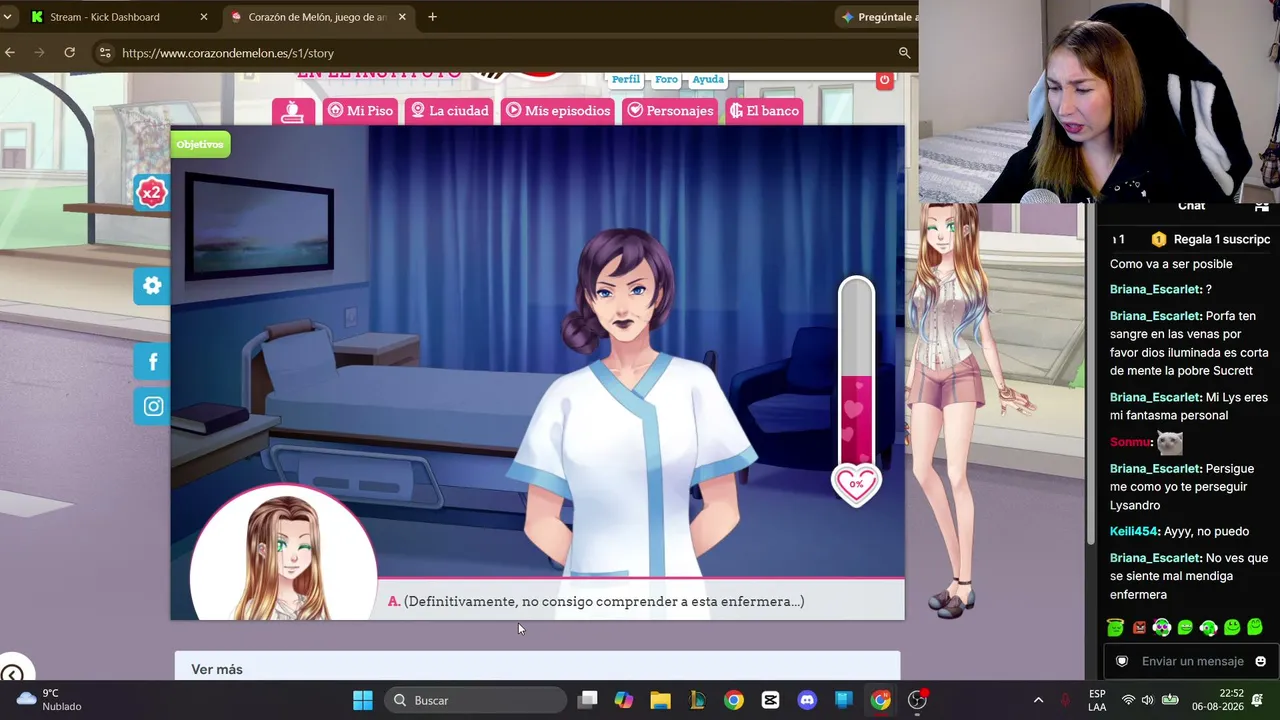Viewport: 1280px width, 720px height.
Task: Open the first Chrome taskbar icon
Action: (734, 700)
